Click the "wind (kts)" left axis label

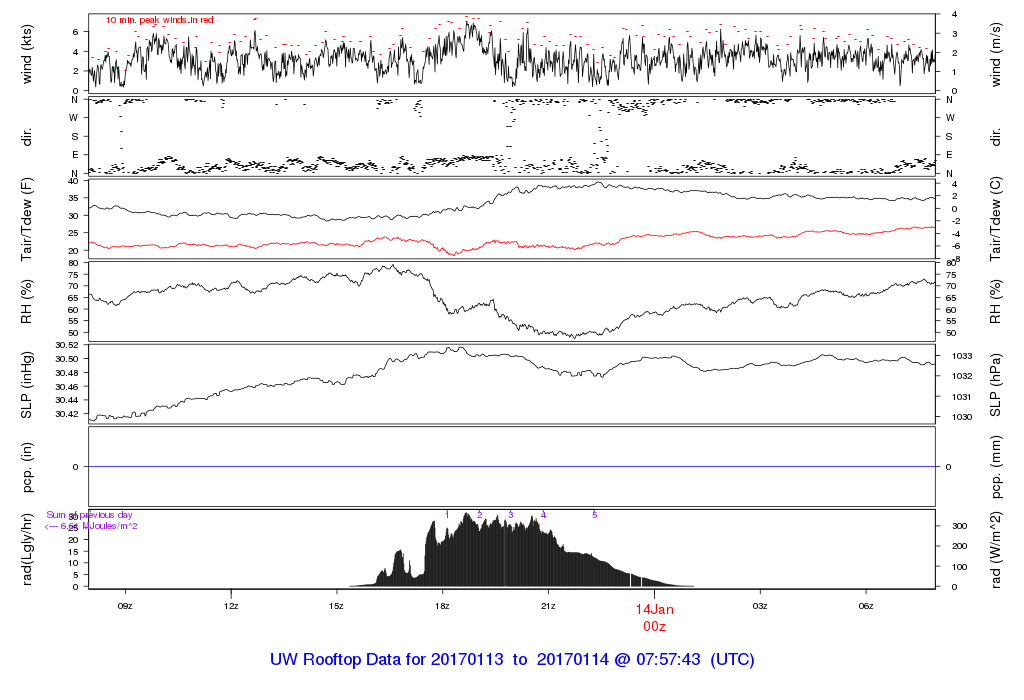(27, 51)
